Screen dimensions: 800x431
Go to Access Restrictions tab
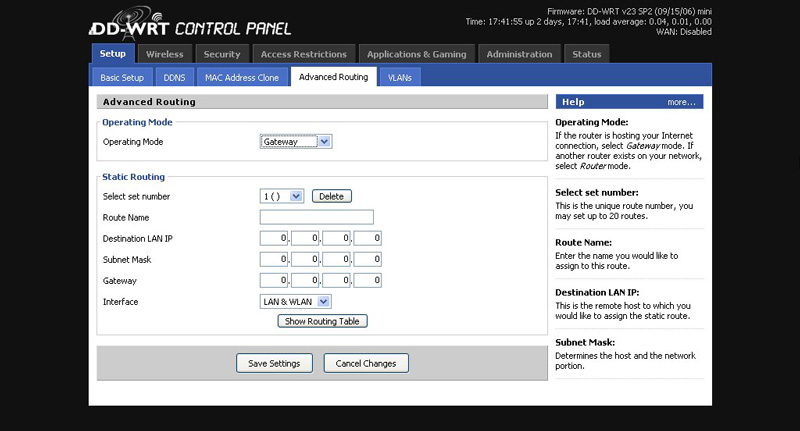304,54
